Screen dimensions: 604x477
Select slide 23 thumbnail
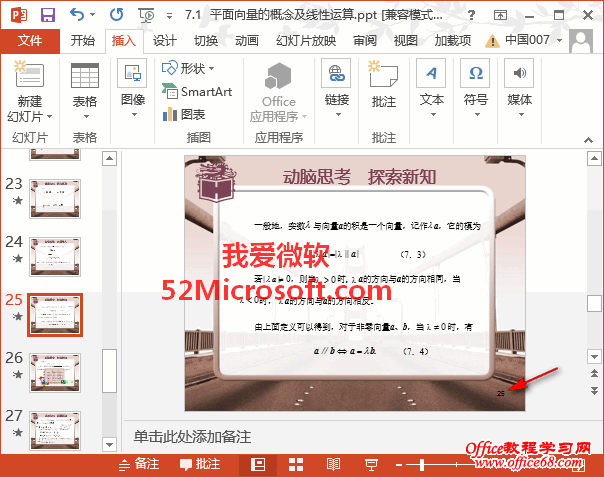point(55,199)
